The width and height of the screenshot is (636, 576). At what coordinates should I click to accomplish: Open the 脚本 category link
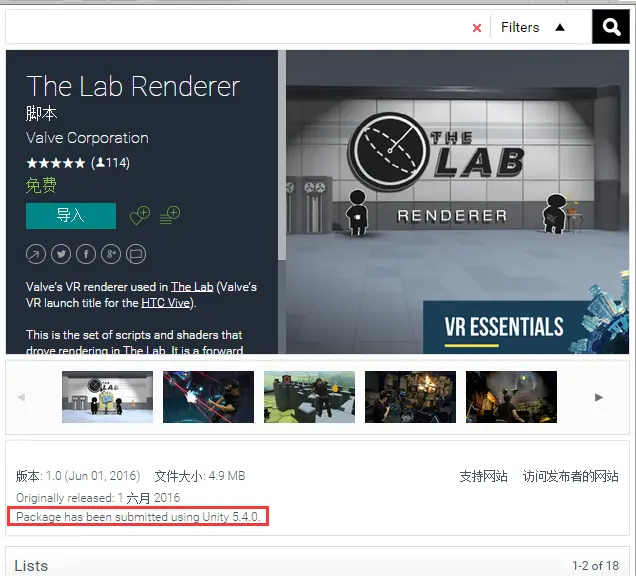click(x=41, y=113)
